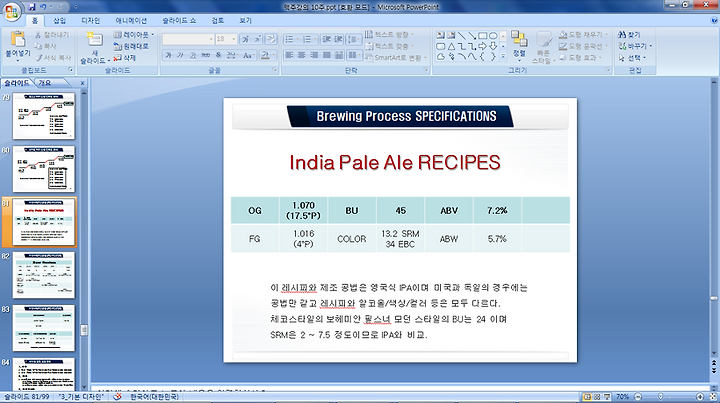
Task: Save the presentation with the floppy disk icon
Action: (32, 7)
